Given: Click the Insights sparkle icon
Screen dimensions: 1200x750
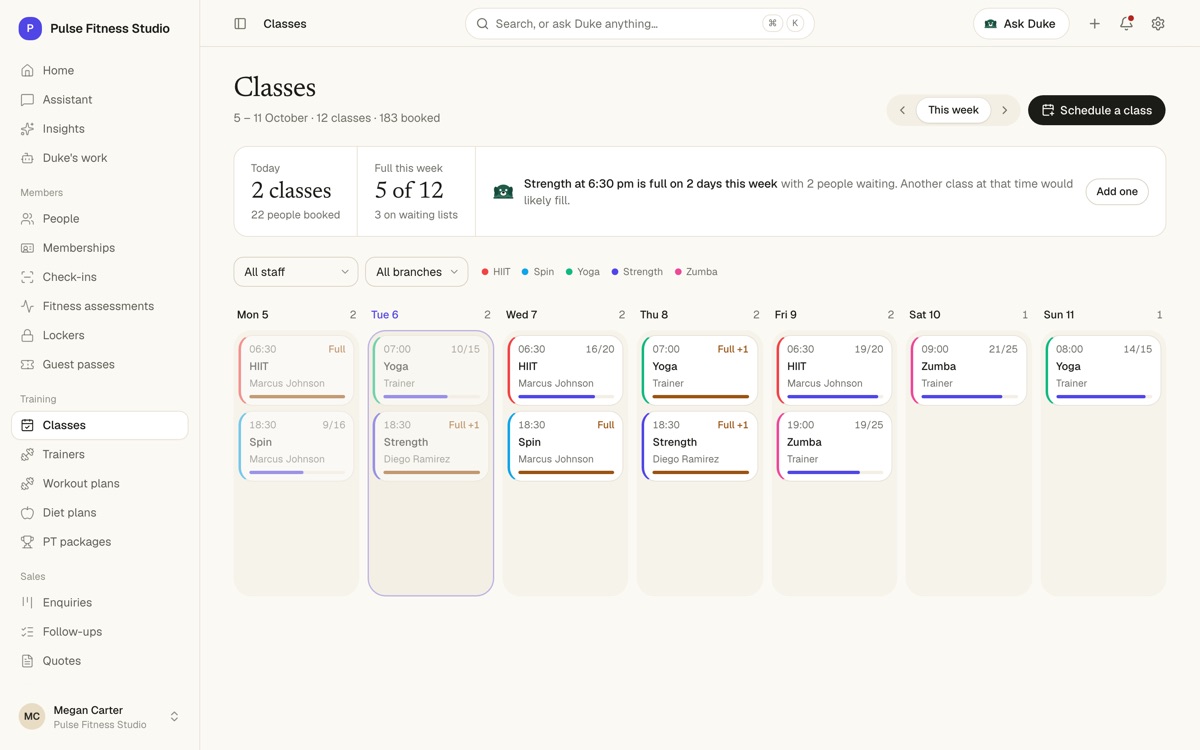Looking at the screenshot, I should tap(27, 129).
